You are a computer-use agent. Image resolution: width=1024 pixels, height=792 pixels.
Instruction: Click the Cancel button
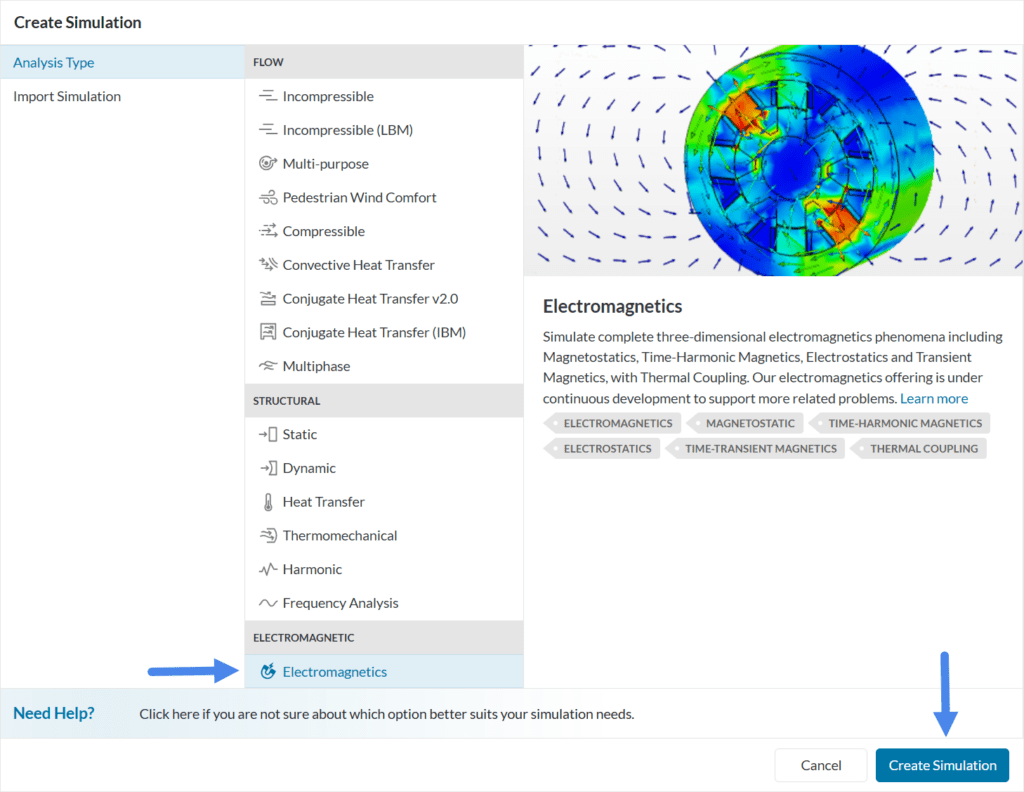pos(820,765)
